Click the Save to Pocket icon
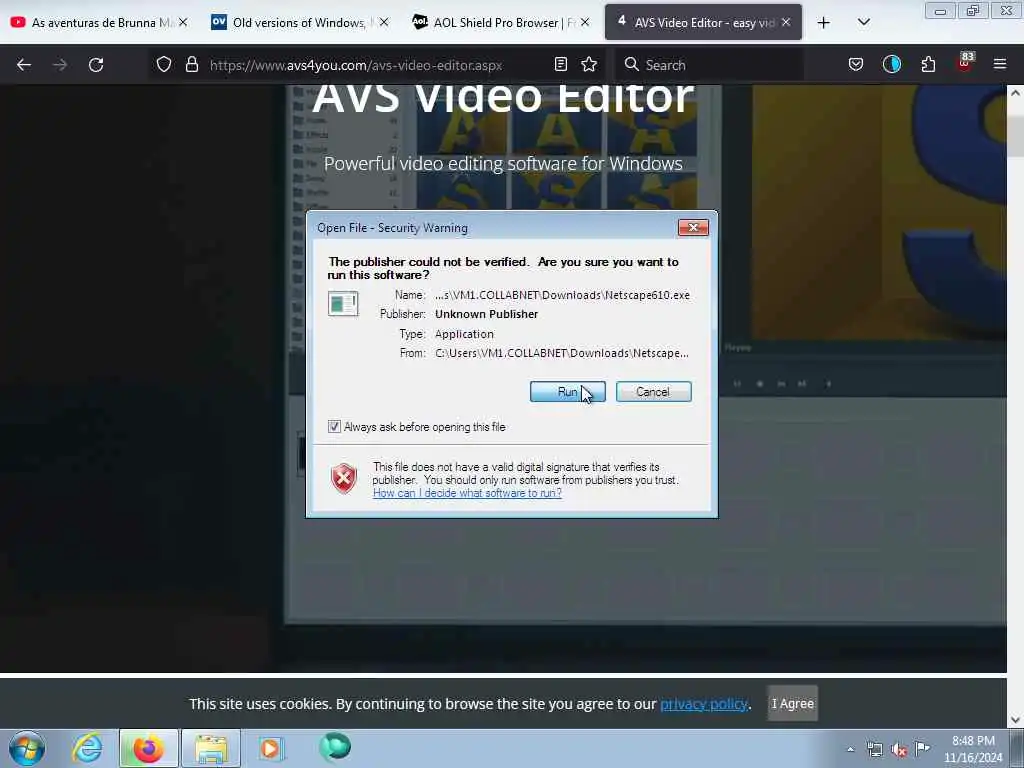1024x768 pixels. pyautogui.click(x=856, y=64)
